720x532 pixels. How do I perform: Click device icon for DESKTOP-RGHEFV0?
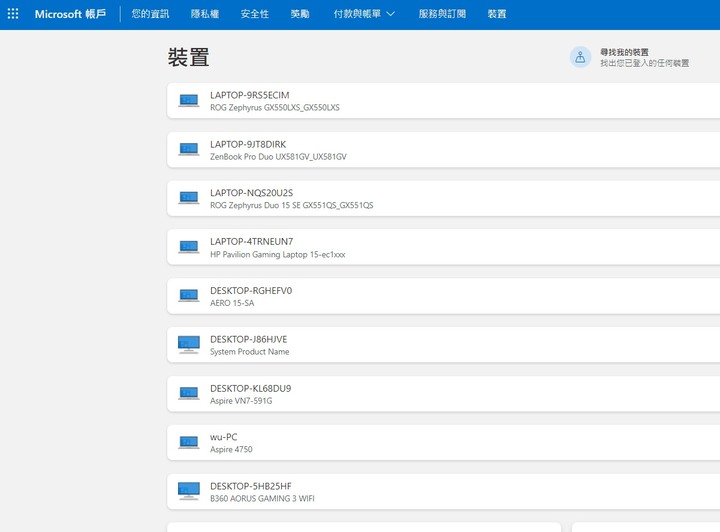pyautogui.click(x=189, y=296)
